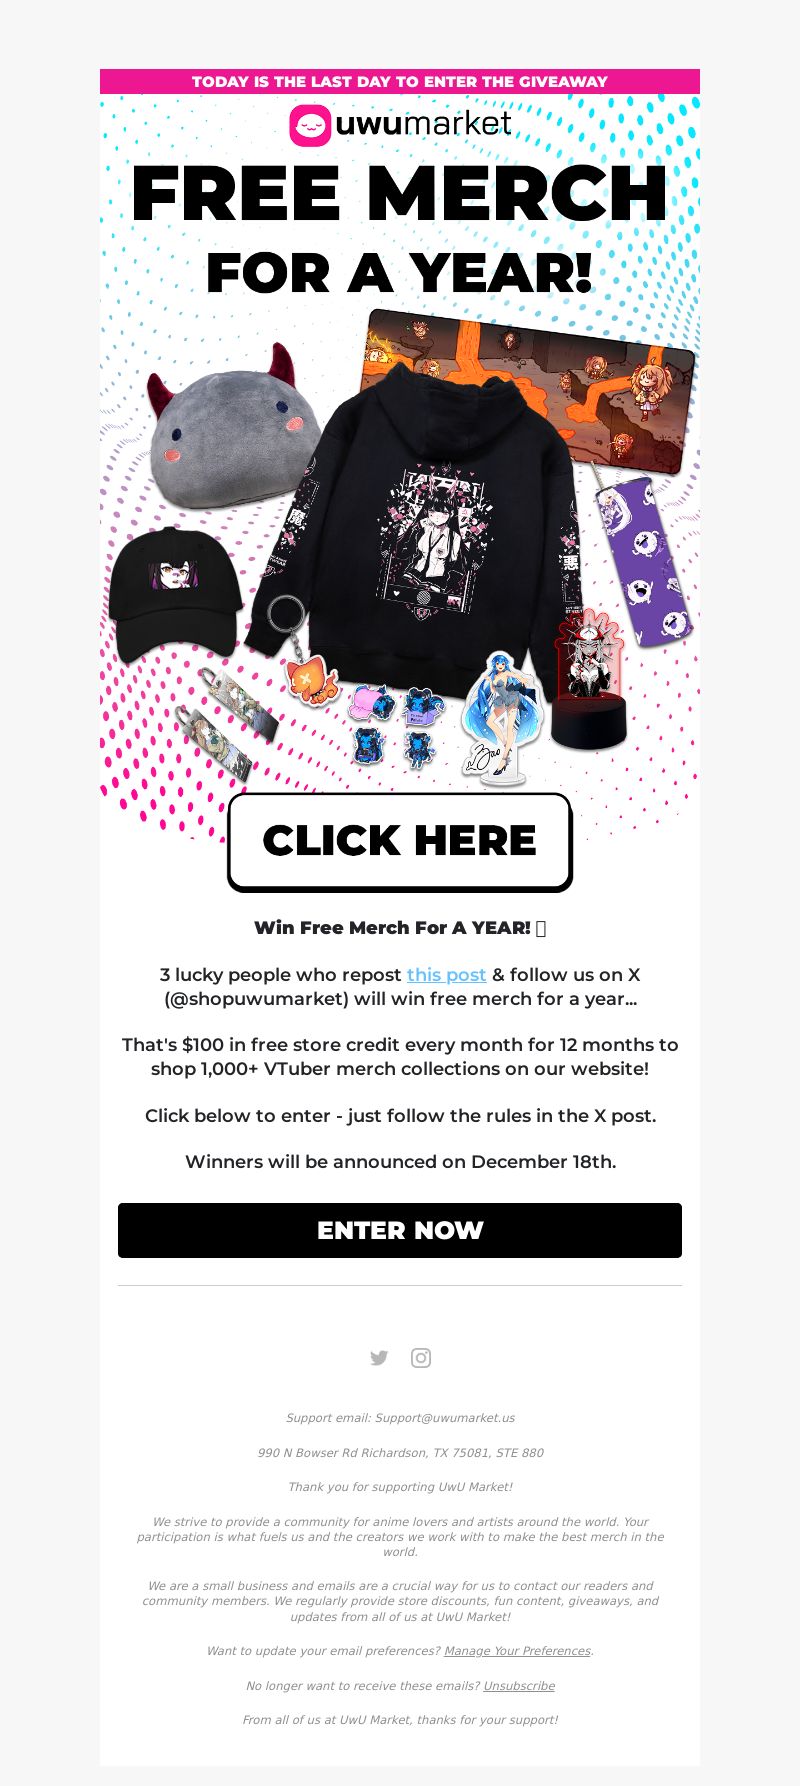Click the CLICK HERE button
This screenshot has width=800, height=1786.
400,841
